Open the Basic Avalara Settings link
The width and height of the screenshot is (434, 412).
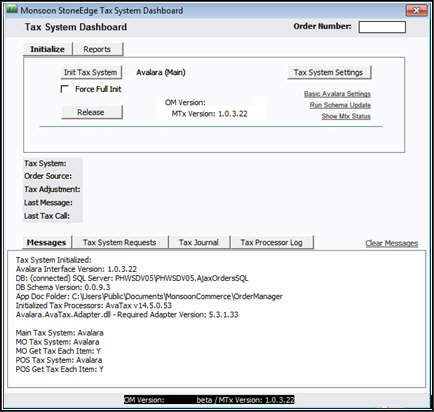point(337,94)
